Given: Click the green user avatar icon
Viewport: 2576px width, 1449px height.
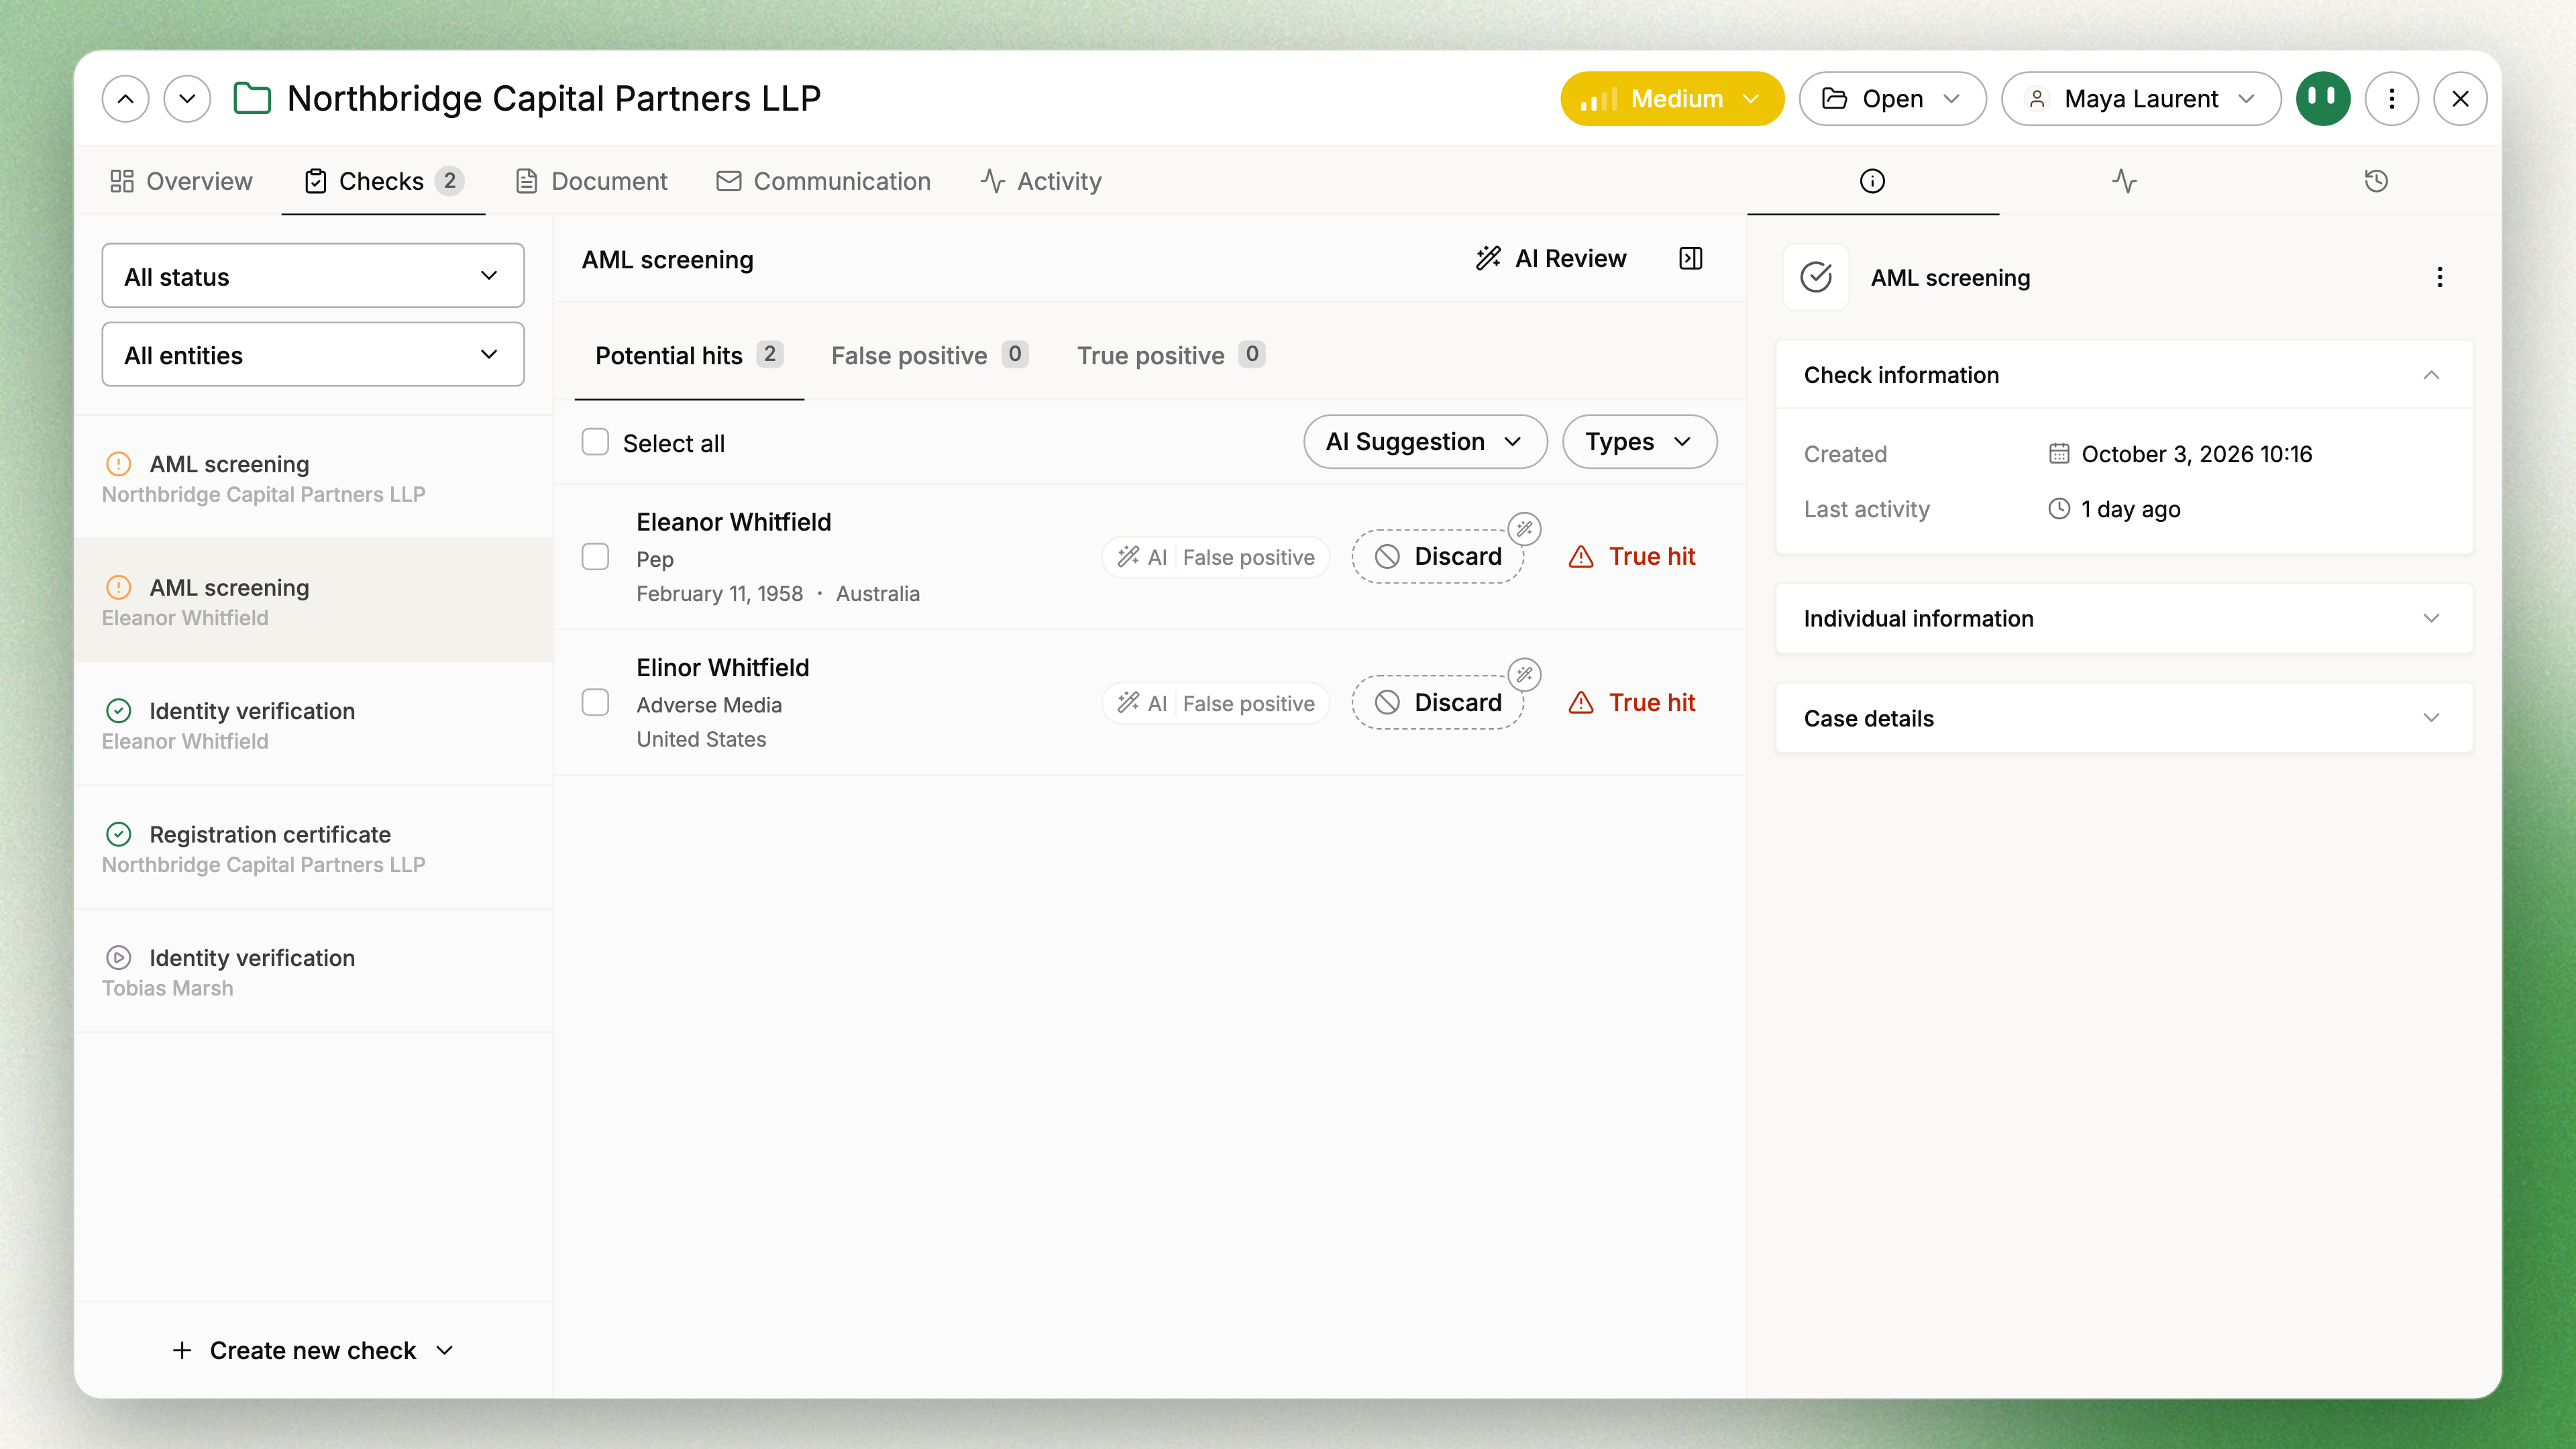Looking at the screenshot, I should coord(2322,98).
